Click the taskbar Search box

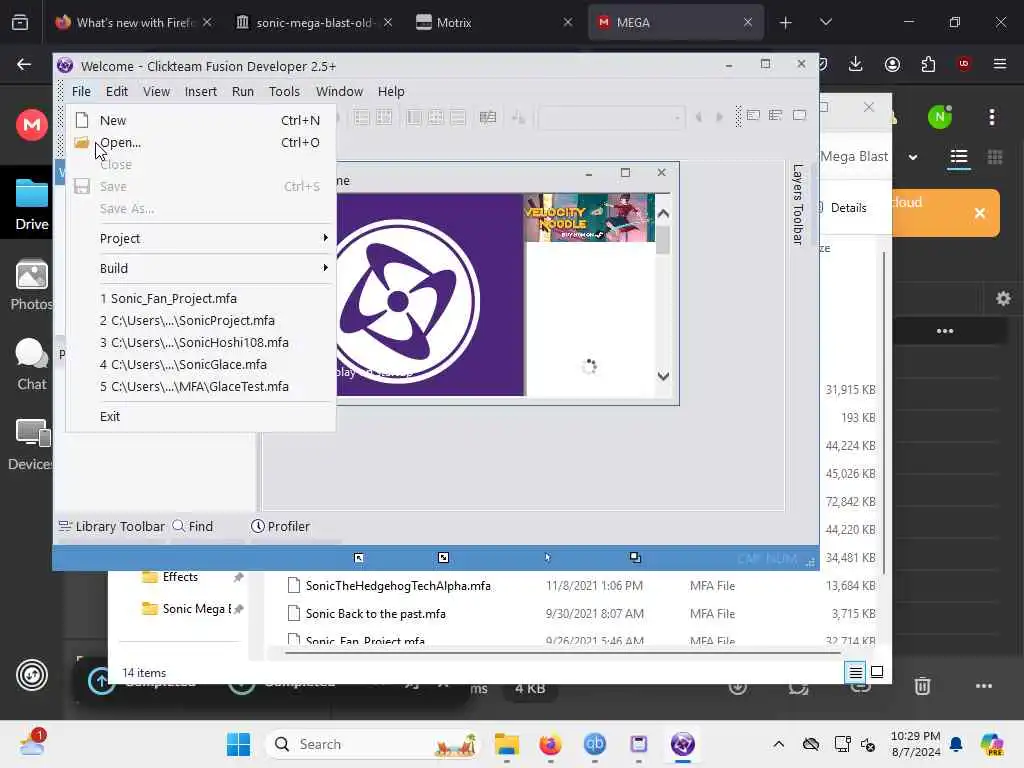pos(373,744)
